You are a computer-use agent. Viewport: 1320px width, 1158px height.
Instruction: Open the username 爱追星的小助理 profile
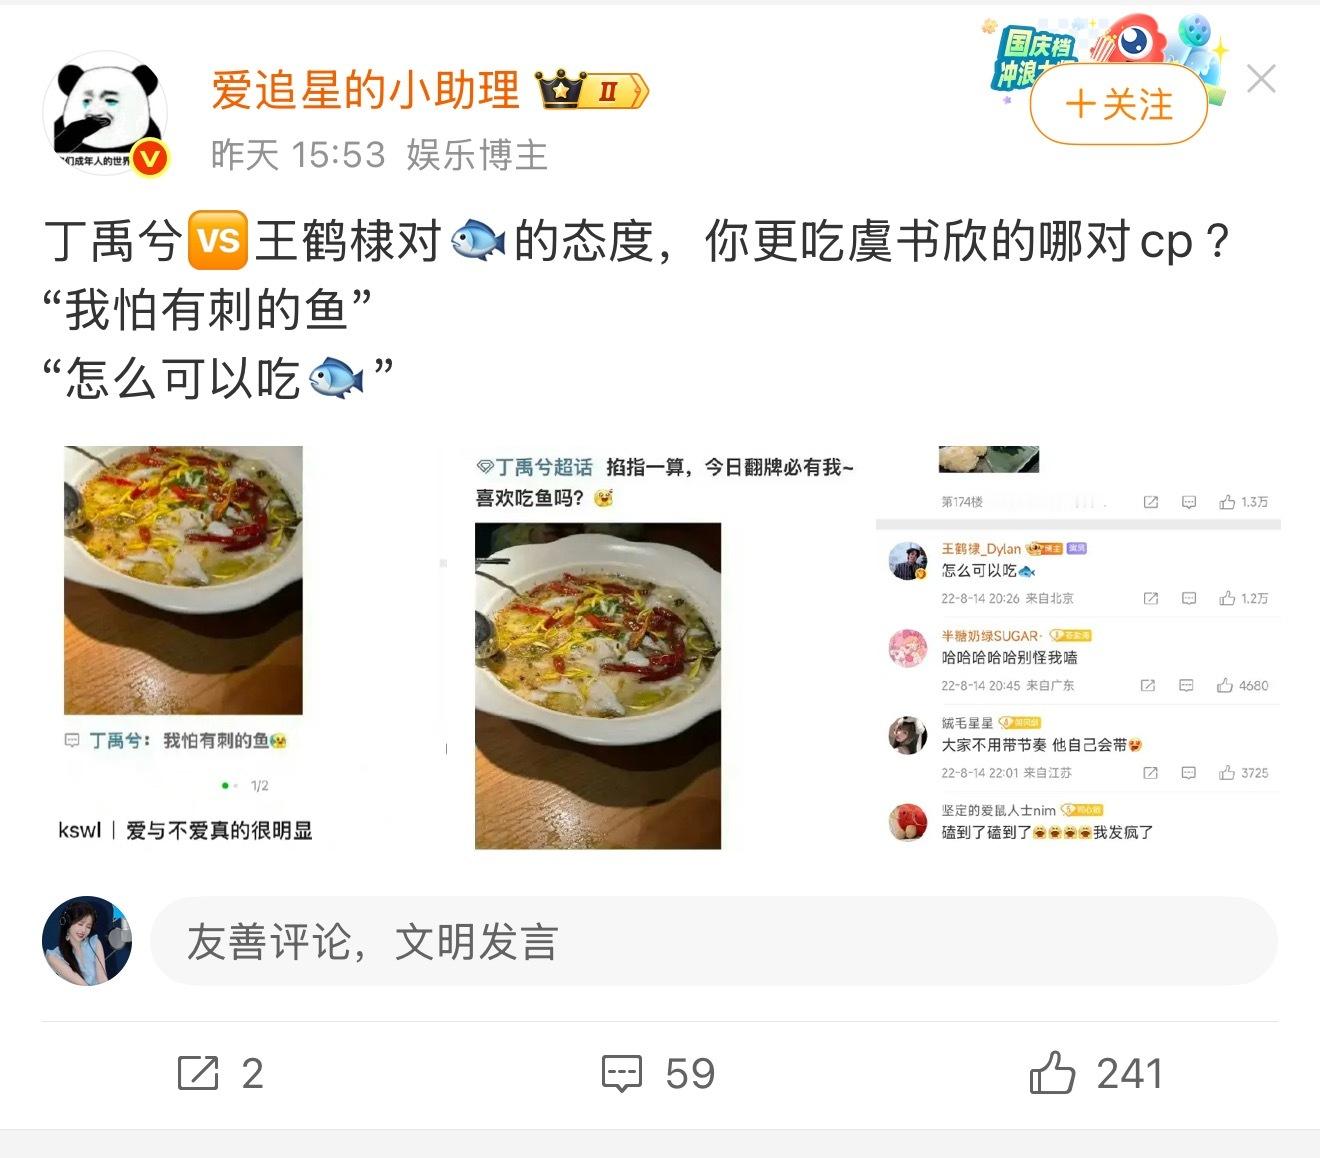coord(365,91)
